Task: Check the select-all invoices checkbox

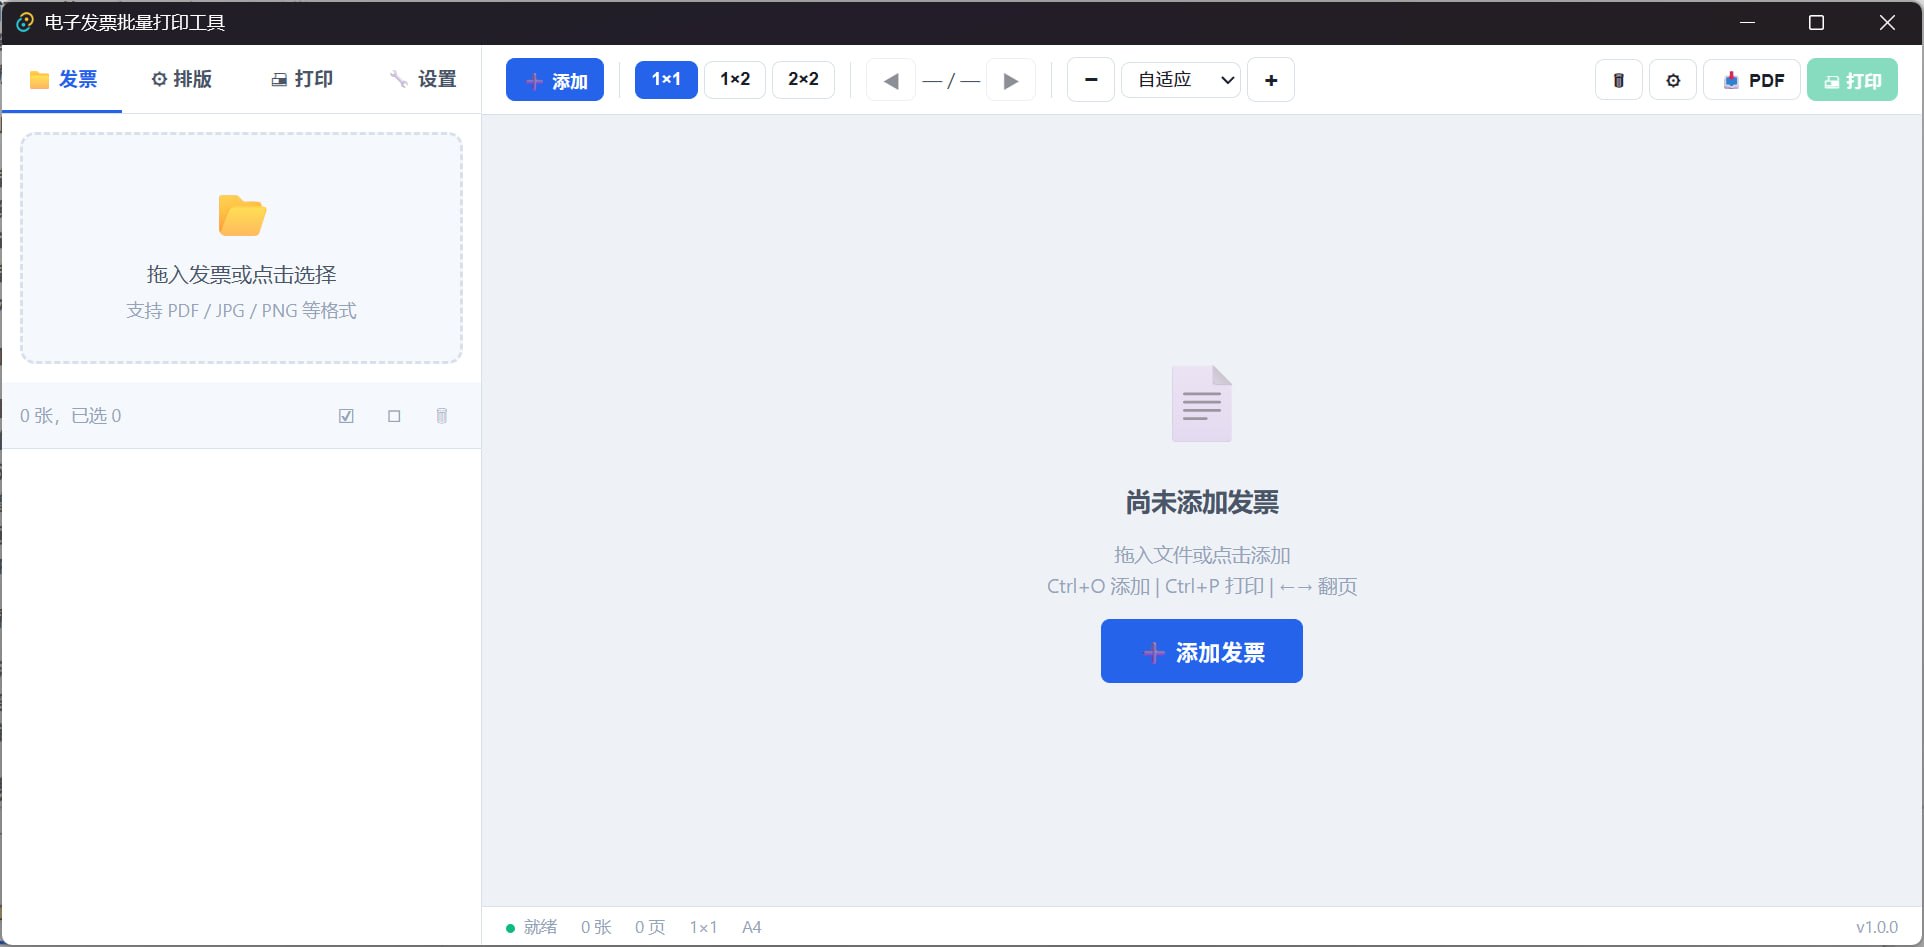Action: pyautogui.click(x=346, y=415)
